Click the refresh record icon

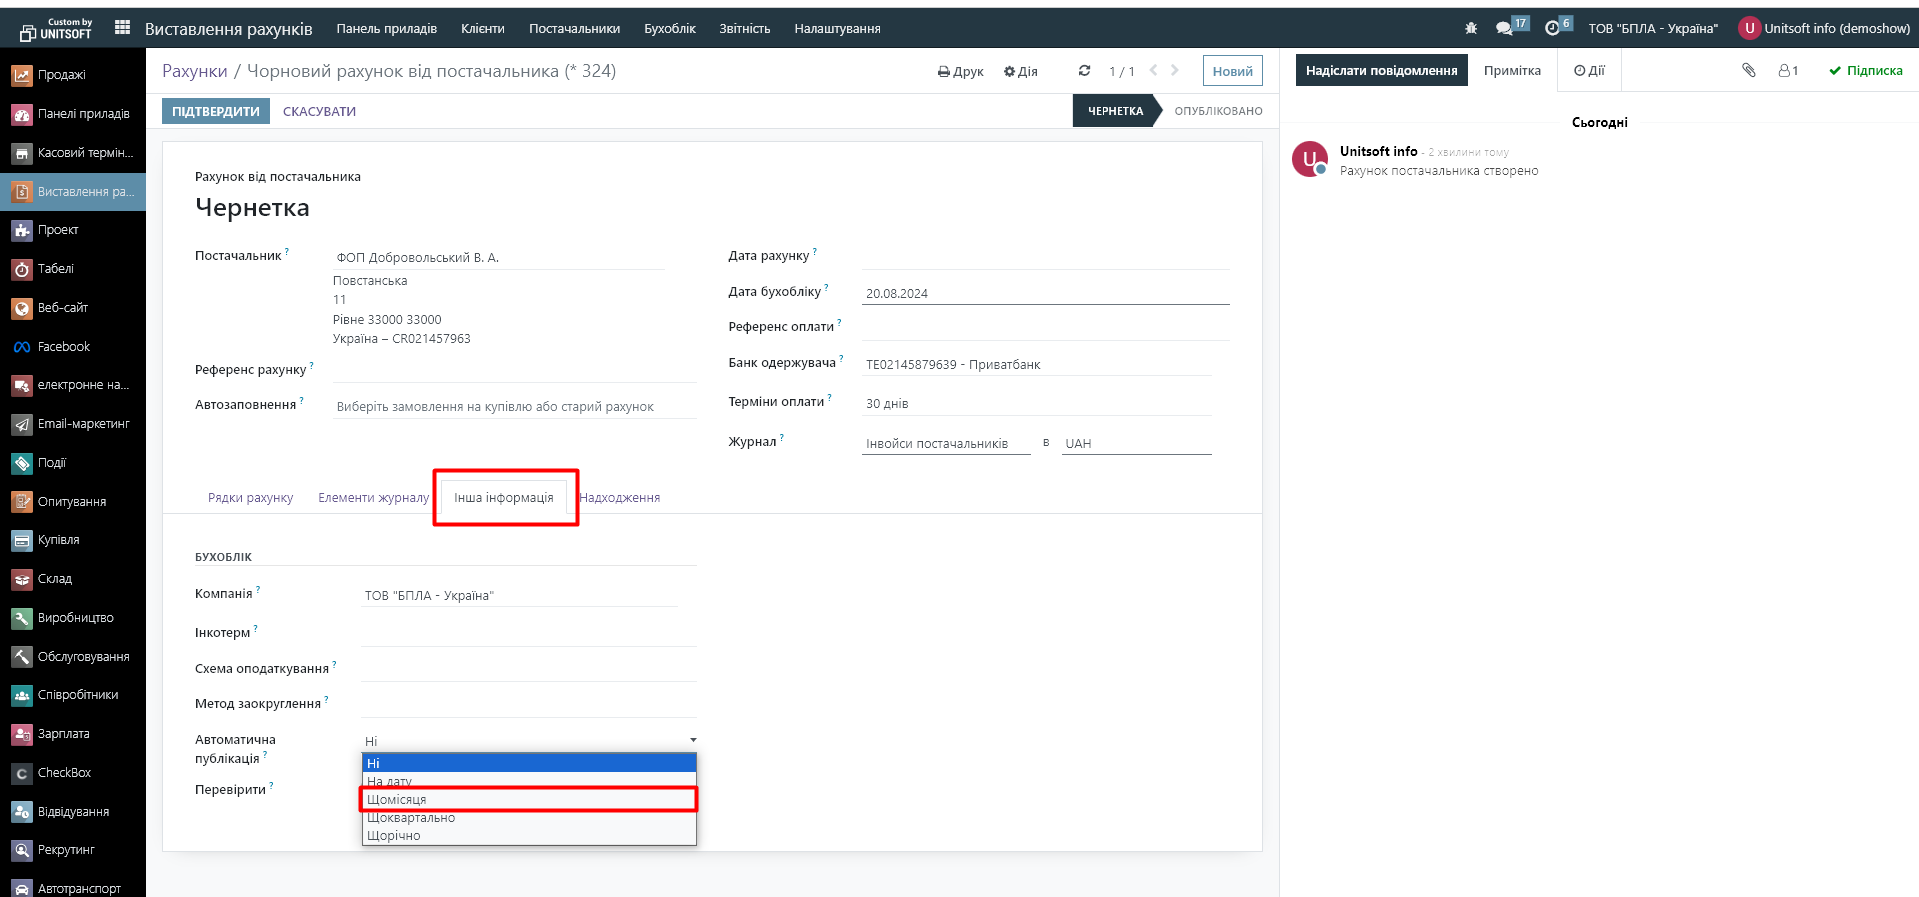click(x=1084, y=71)
